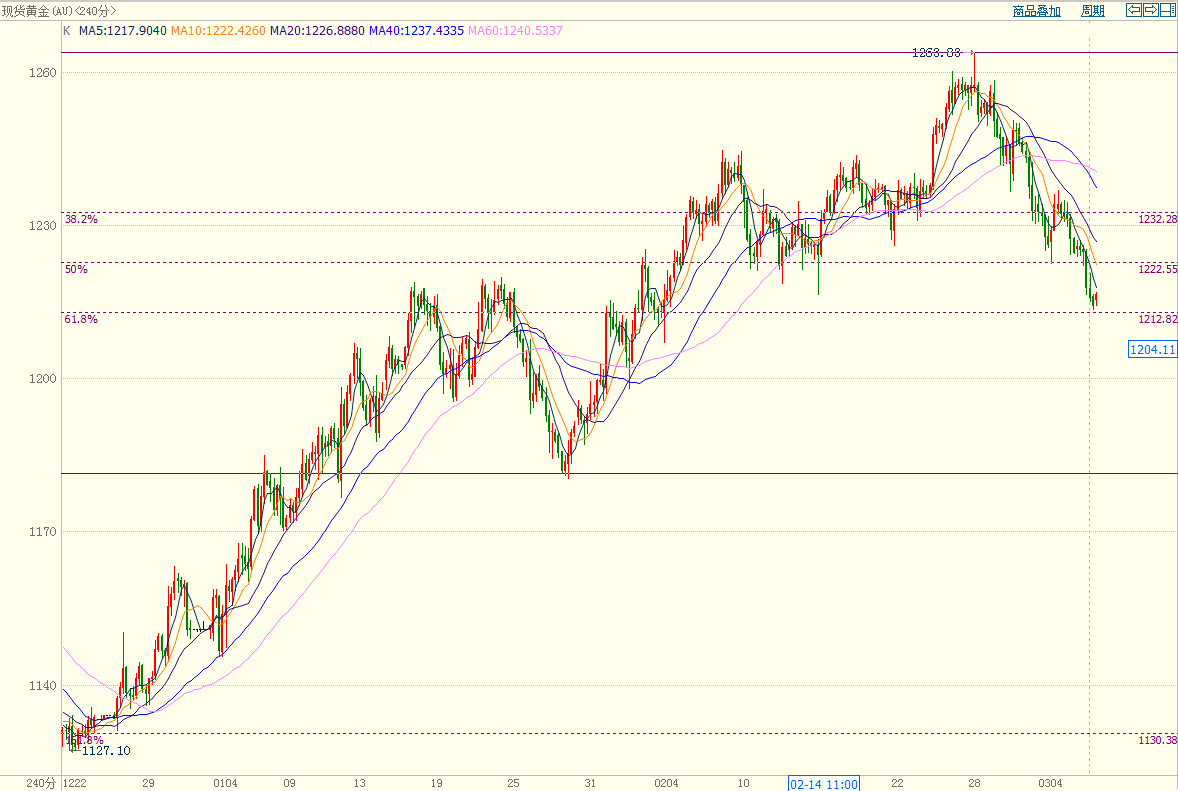The height and width of the screenshot is (791, 1178).
Task: Click the 现货黄金(AU) chart title
Action: (x=59, y=11)
